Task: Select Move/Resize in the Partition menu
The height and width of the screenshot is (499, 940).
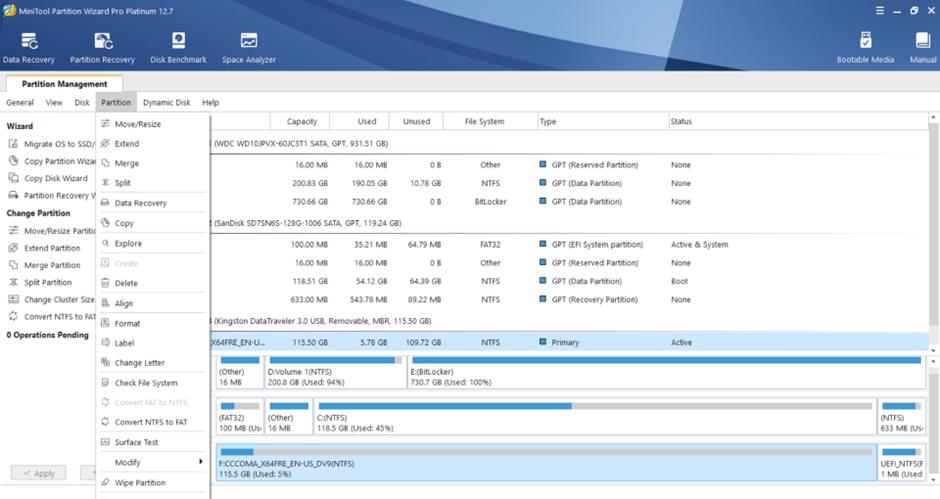Action: point(137,124)
